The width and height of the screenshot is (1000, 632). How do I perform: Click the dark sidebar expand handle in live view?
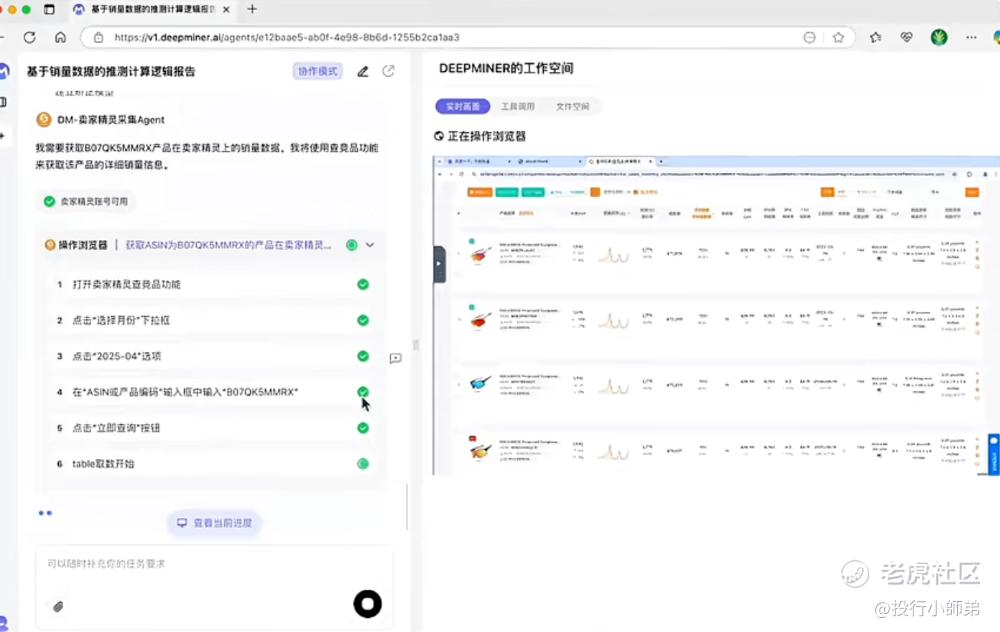[439, 263]
